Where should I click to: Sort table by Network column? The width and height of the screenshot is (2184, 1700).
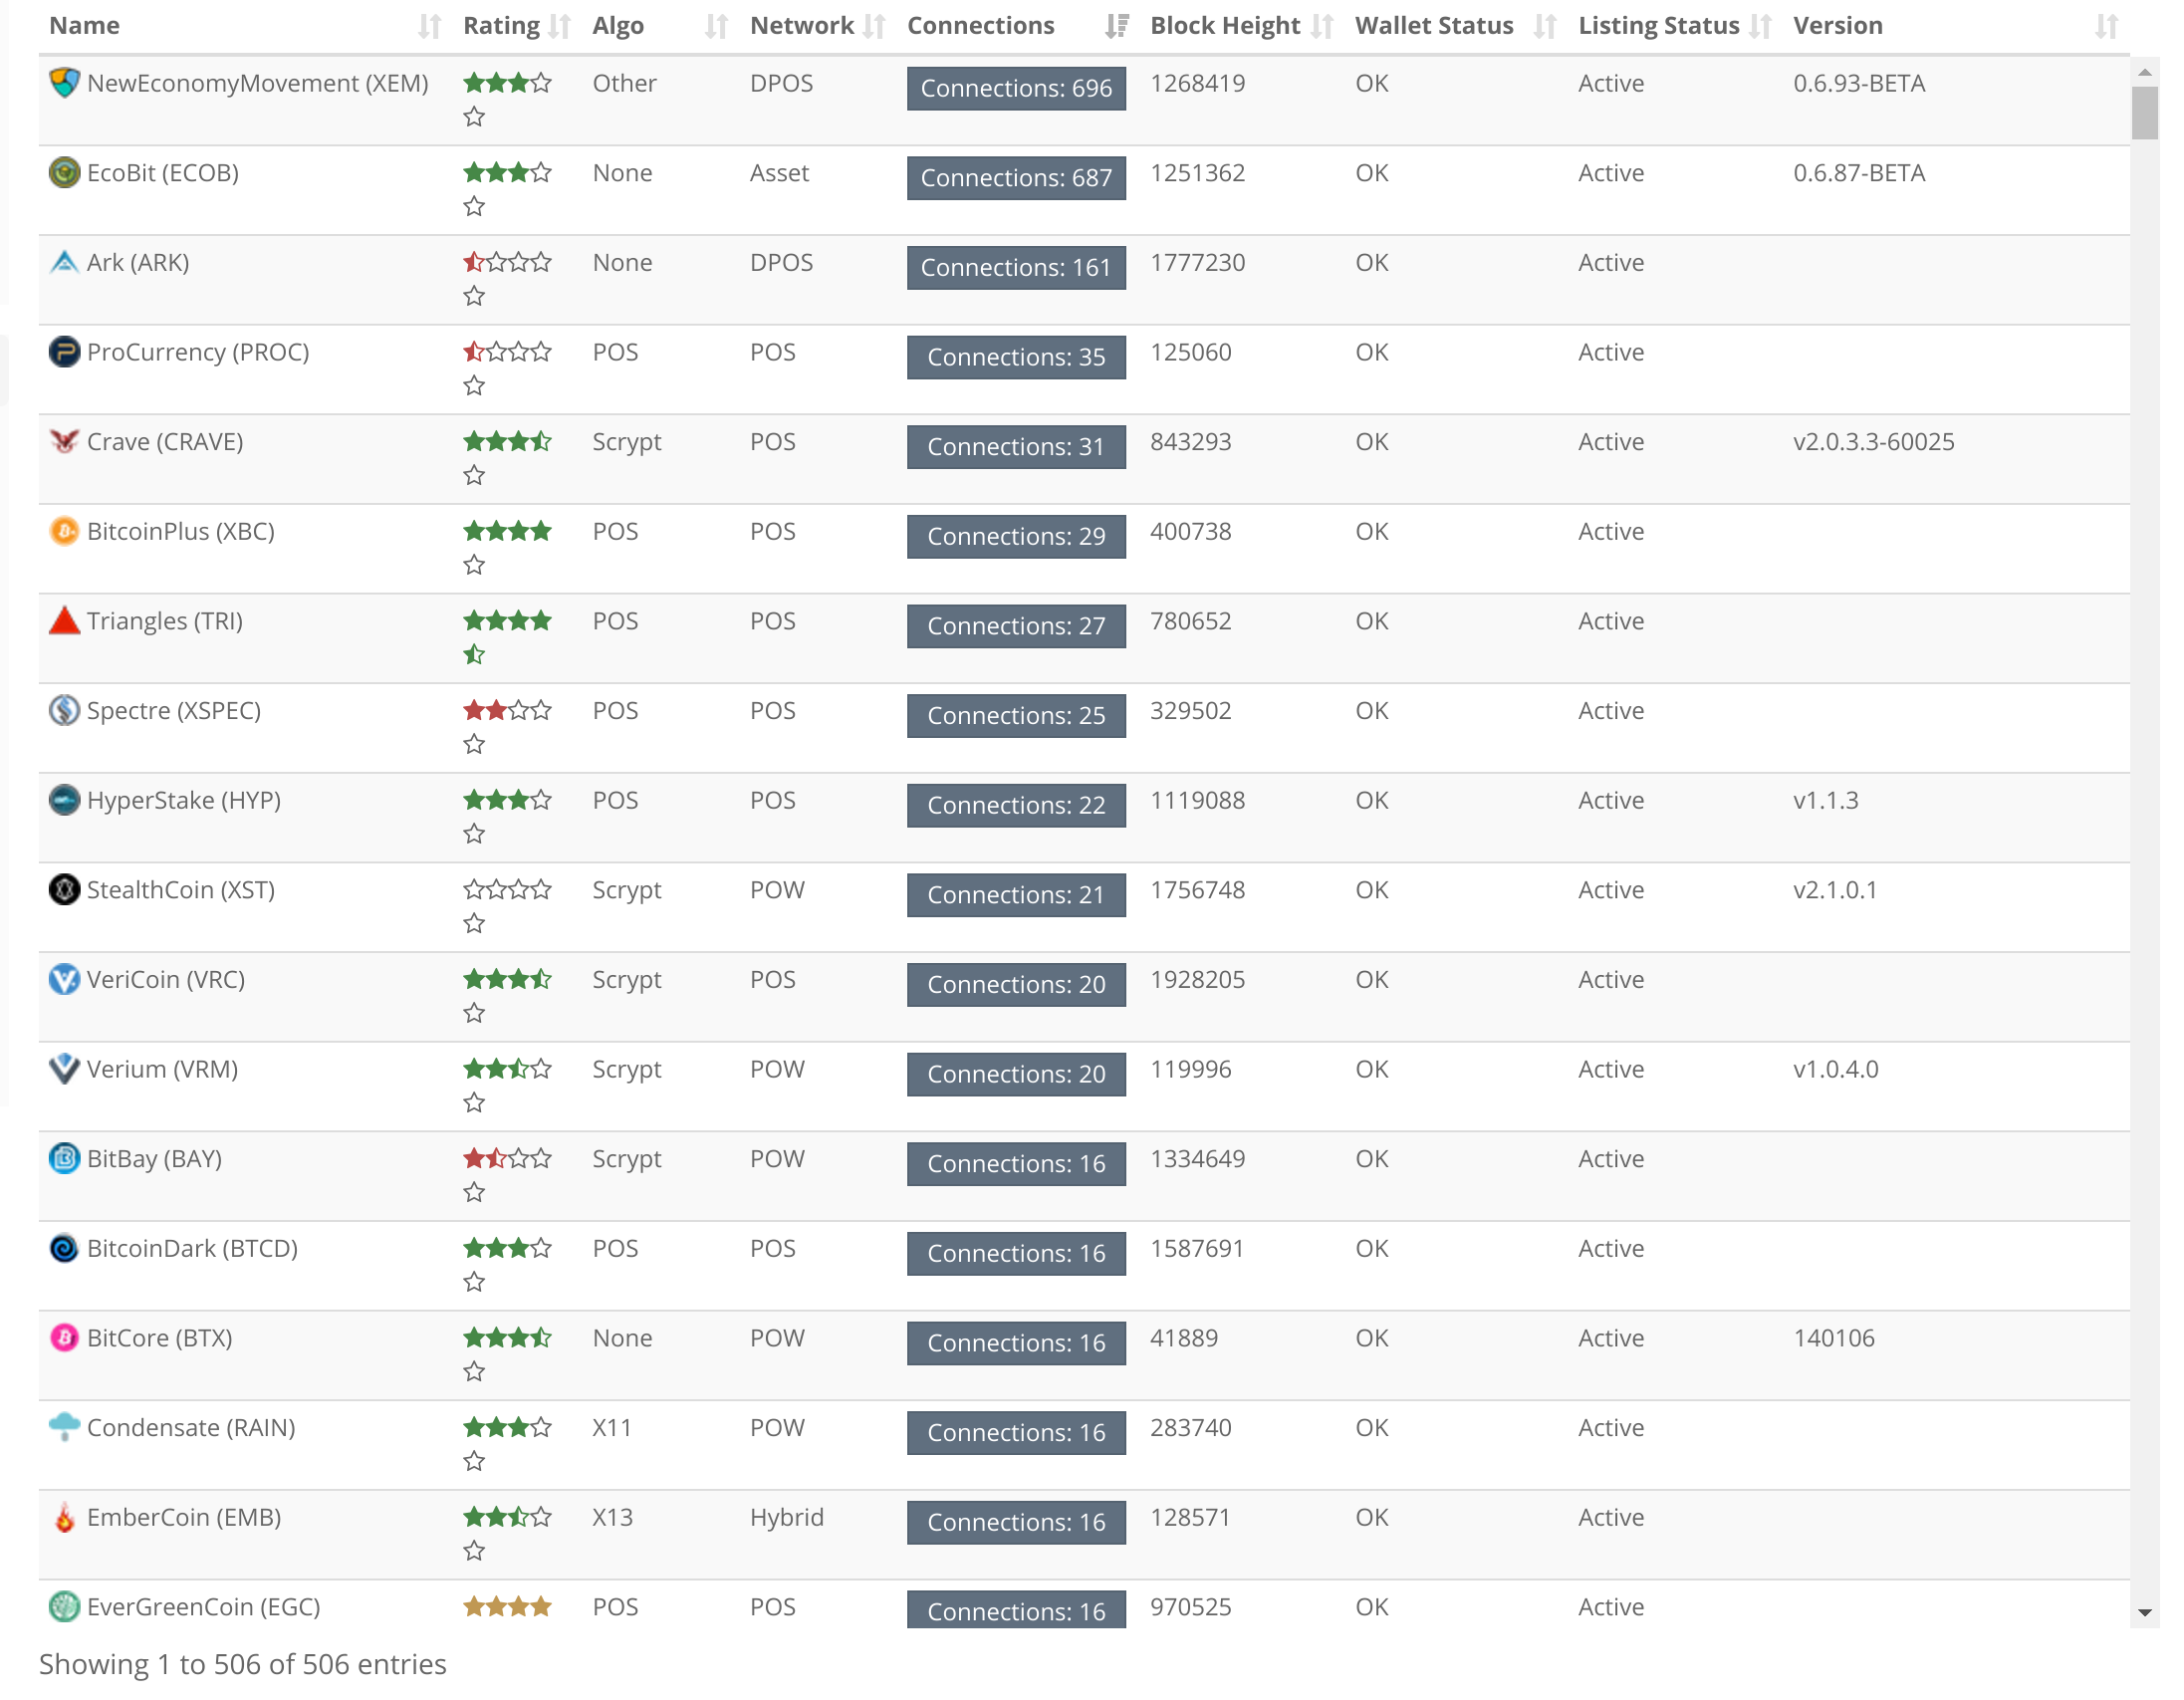click(x=819, y=26)
